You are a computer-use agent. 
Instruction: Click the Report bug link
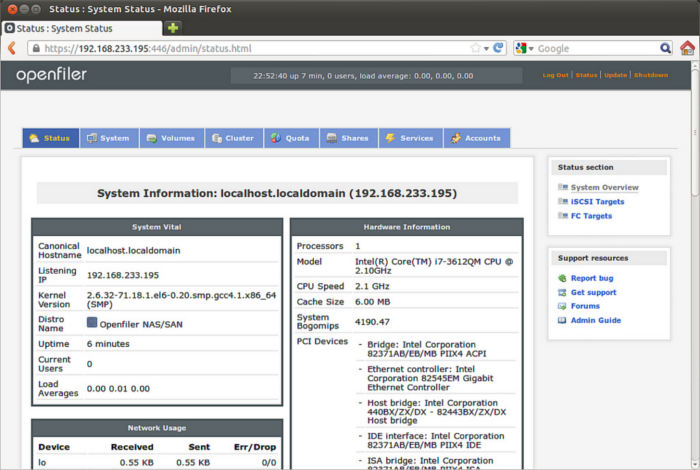coord(591,278)
